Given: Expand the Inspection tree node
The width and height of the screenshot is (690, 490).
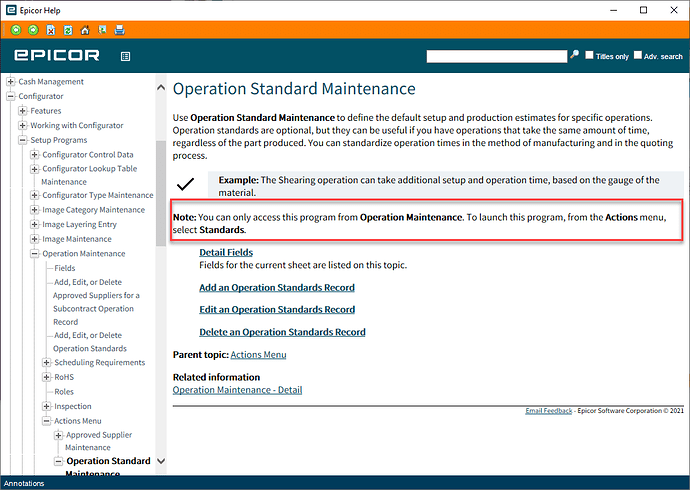Looking at the screenshot, I should (x=46, y=406).
